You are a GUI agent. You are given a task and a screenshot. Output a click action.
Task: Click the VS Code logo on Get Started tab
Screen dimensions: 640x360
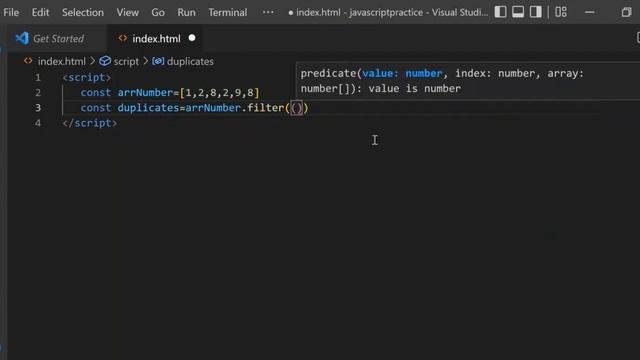pyautogui.click(x=22, y=38)
